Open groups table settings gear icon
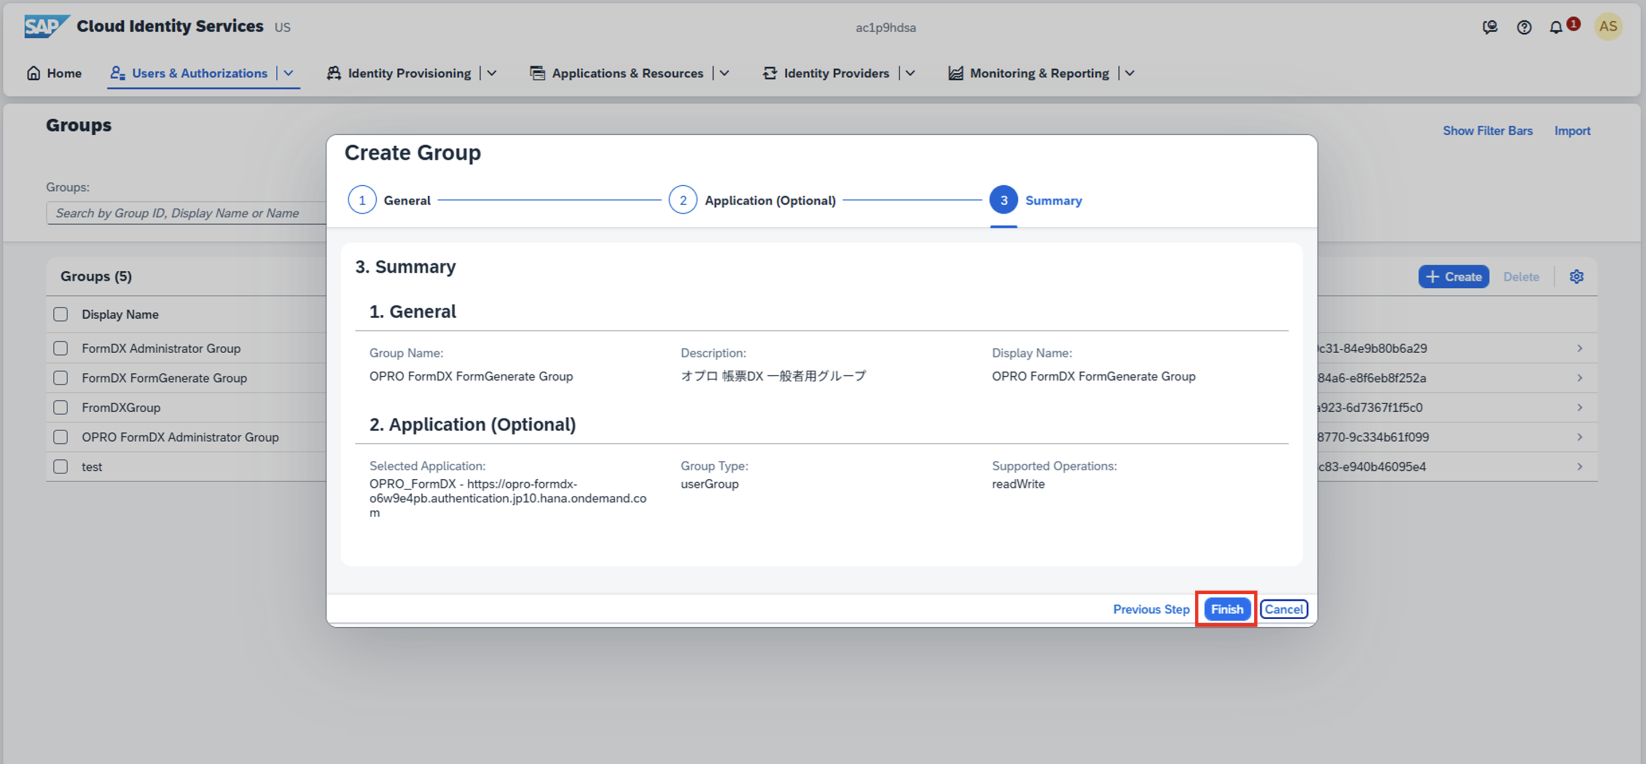 [1576, 277]
